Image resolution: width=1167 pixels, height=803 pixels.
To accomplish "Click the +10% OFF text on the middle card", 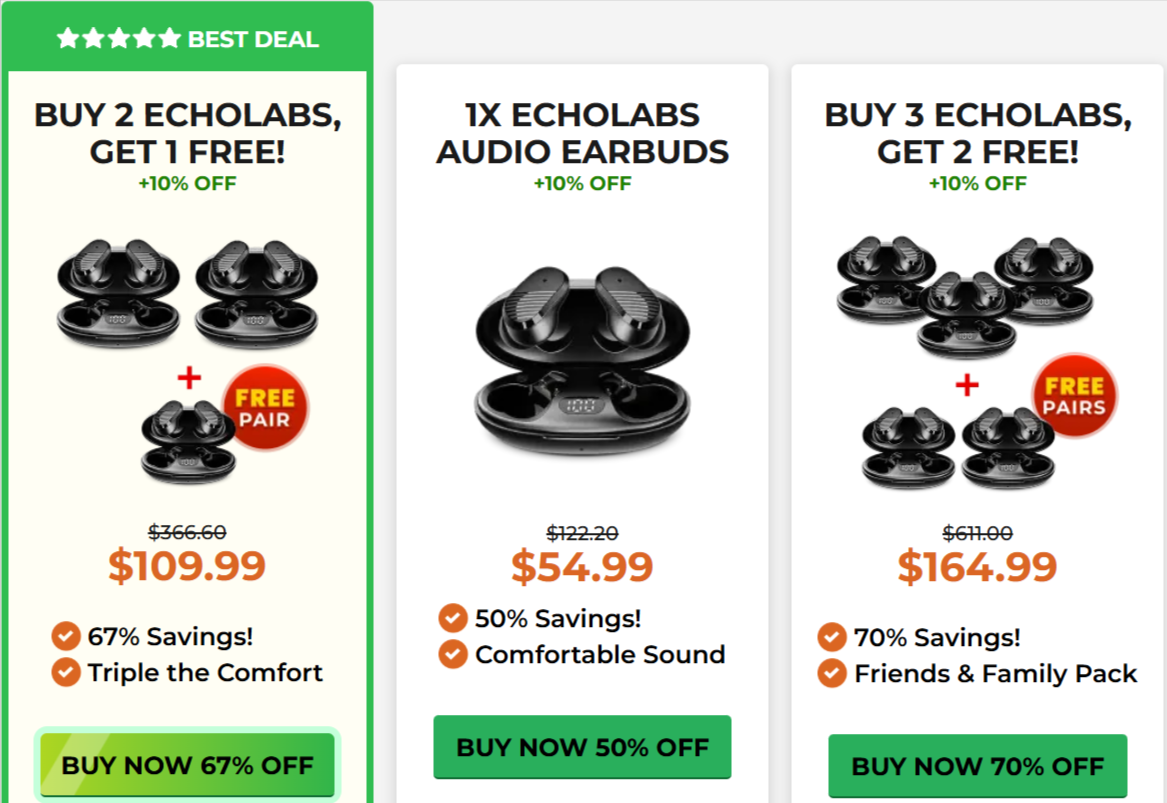I will coord(582,183).
